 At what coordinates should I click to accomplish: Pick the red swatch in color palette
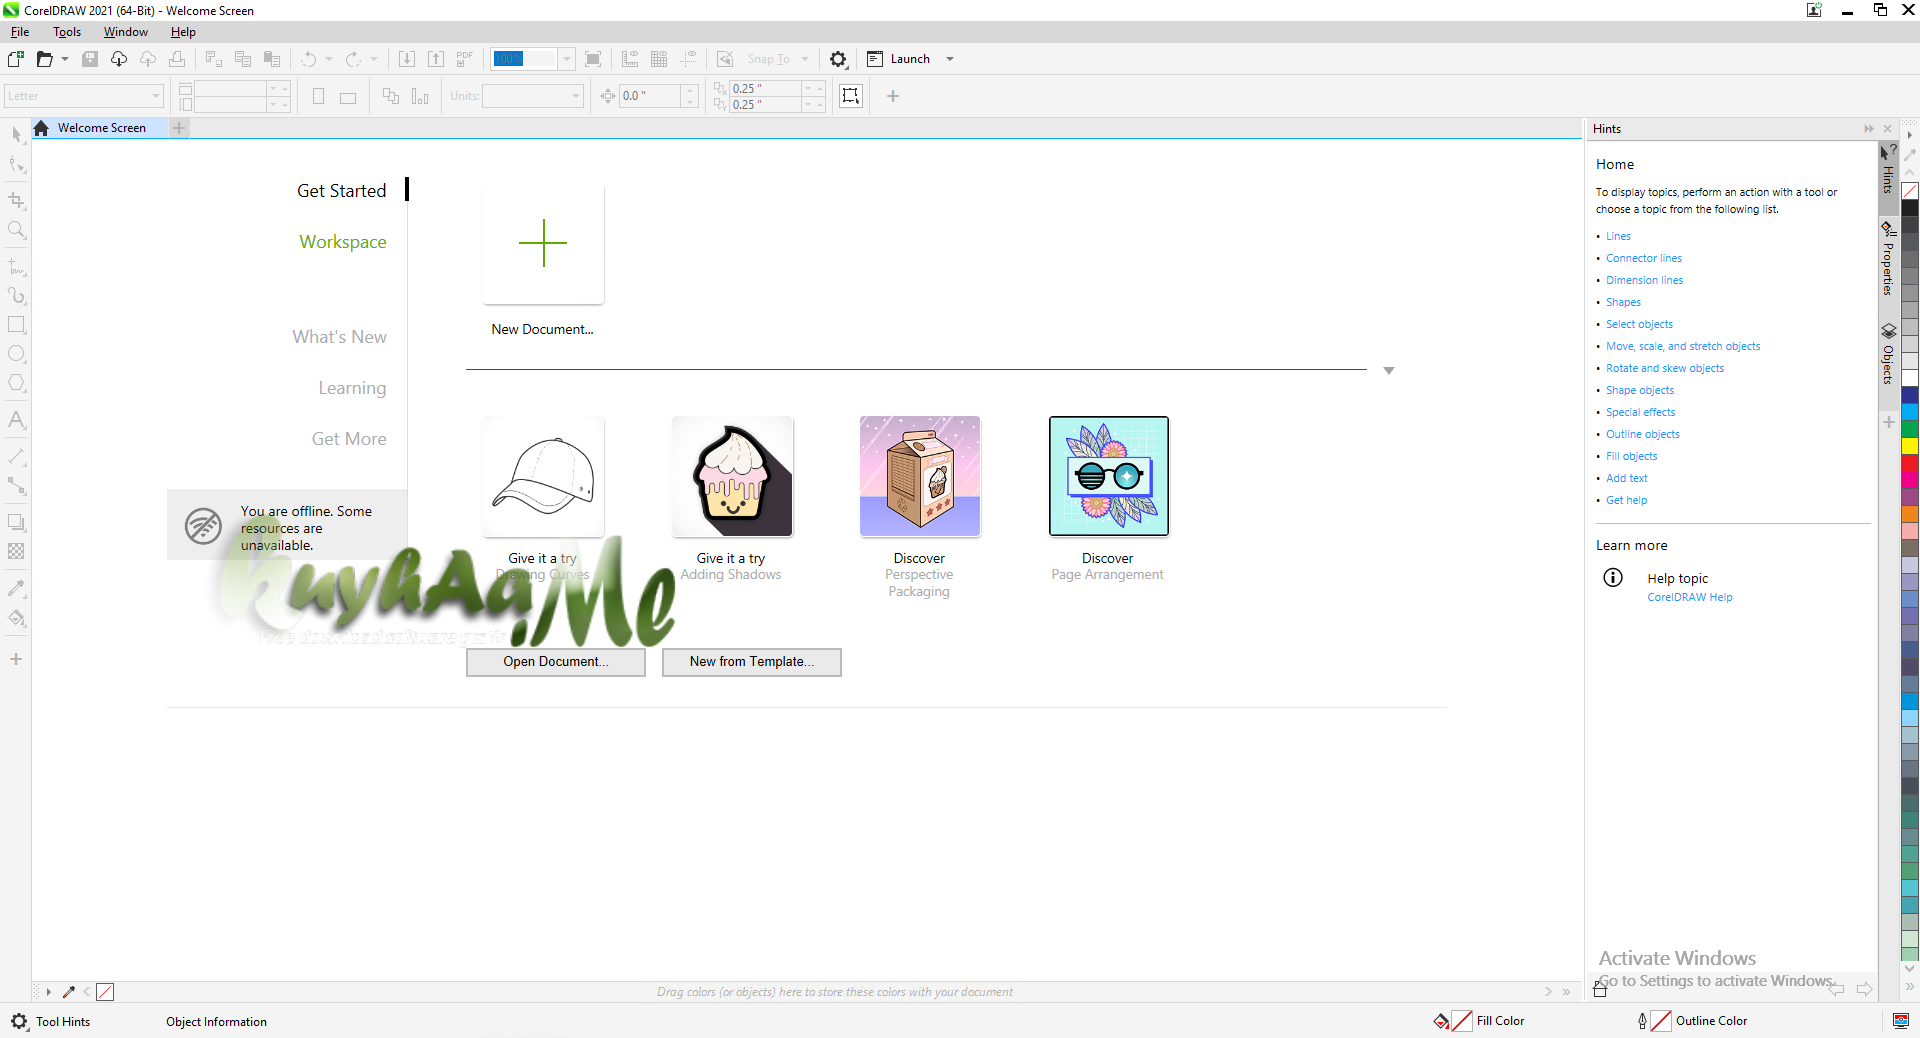(1909, 463)
